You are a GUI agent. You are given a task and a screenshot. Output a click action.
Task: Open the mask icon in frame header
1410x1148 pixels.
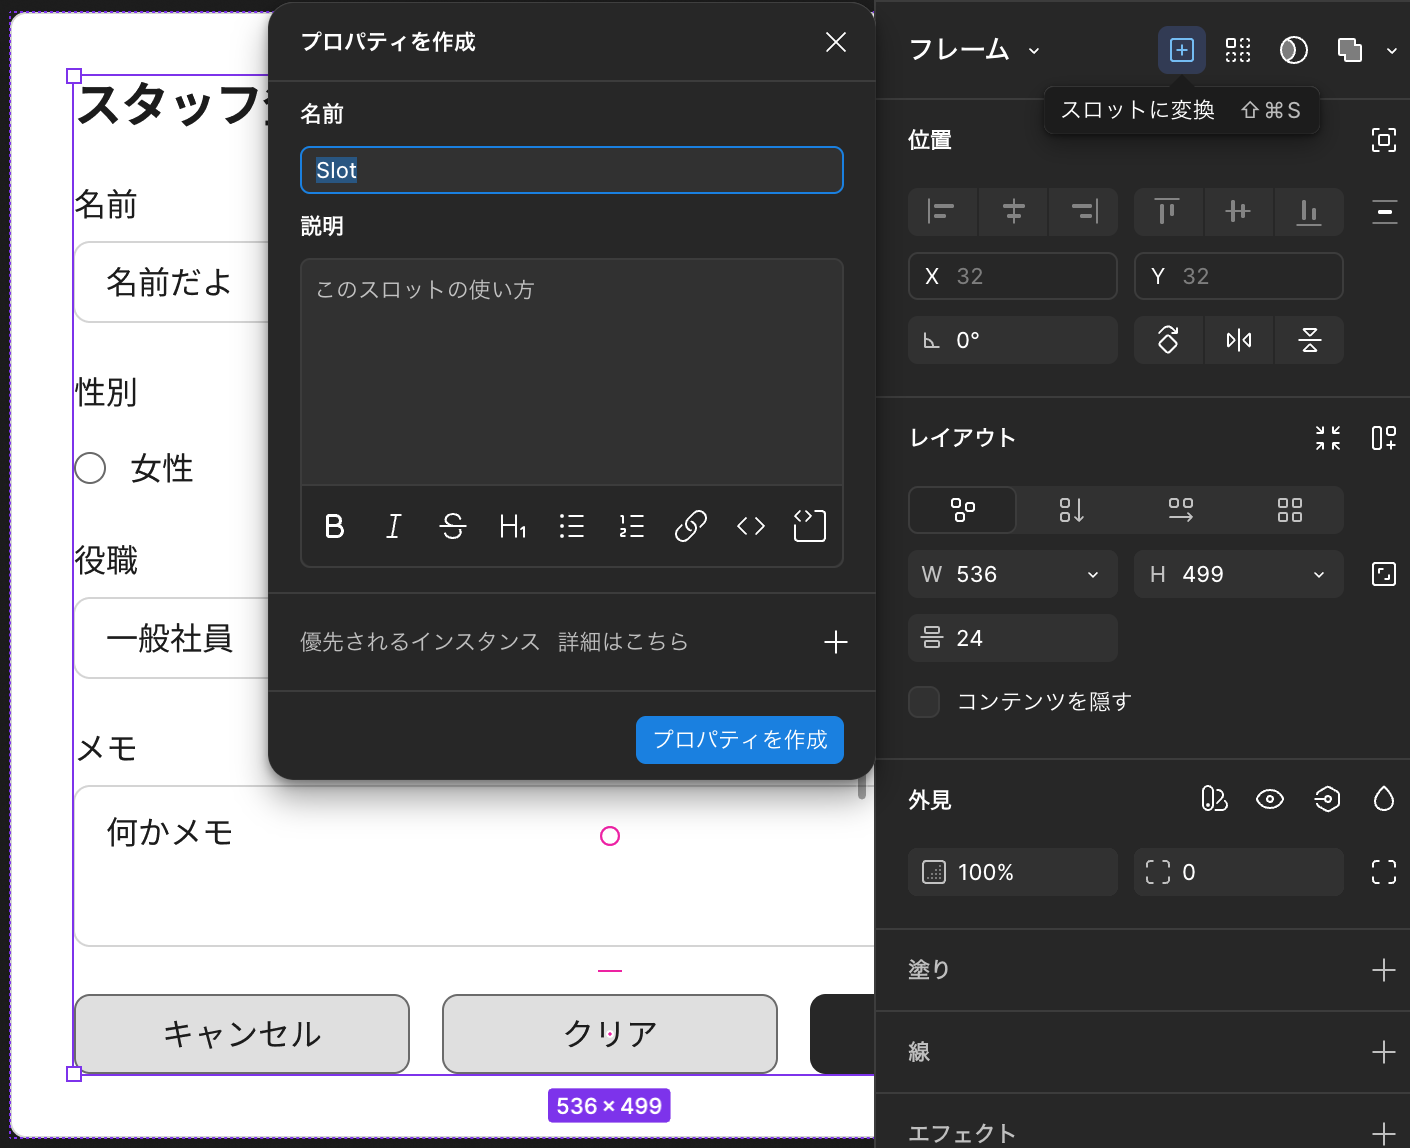tap(1293, 50)
